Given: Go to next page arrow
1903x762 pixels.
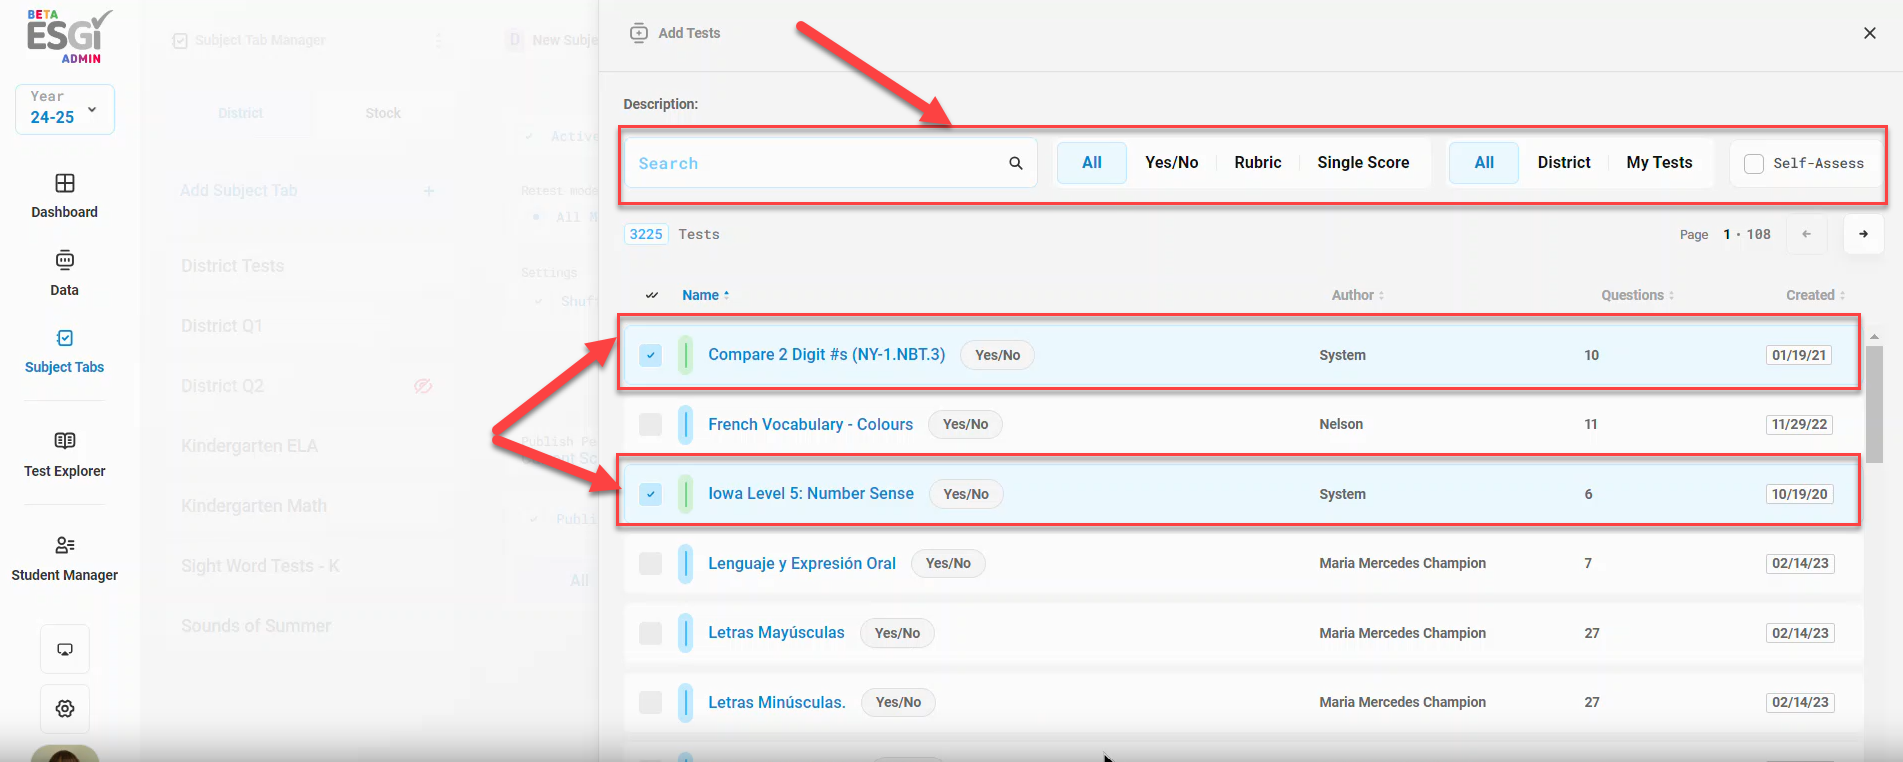Looking at the screenshot, I should pyautogui.click(x=1863, y=234).
